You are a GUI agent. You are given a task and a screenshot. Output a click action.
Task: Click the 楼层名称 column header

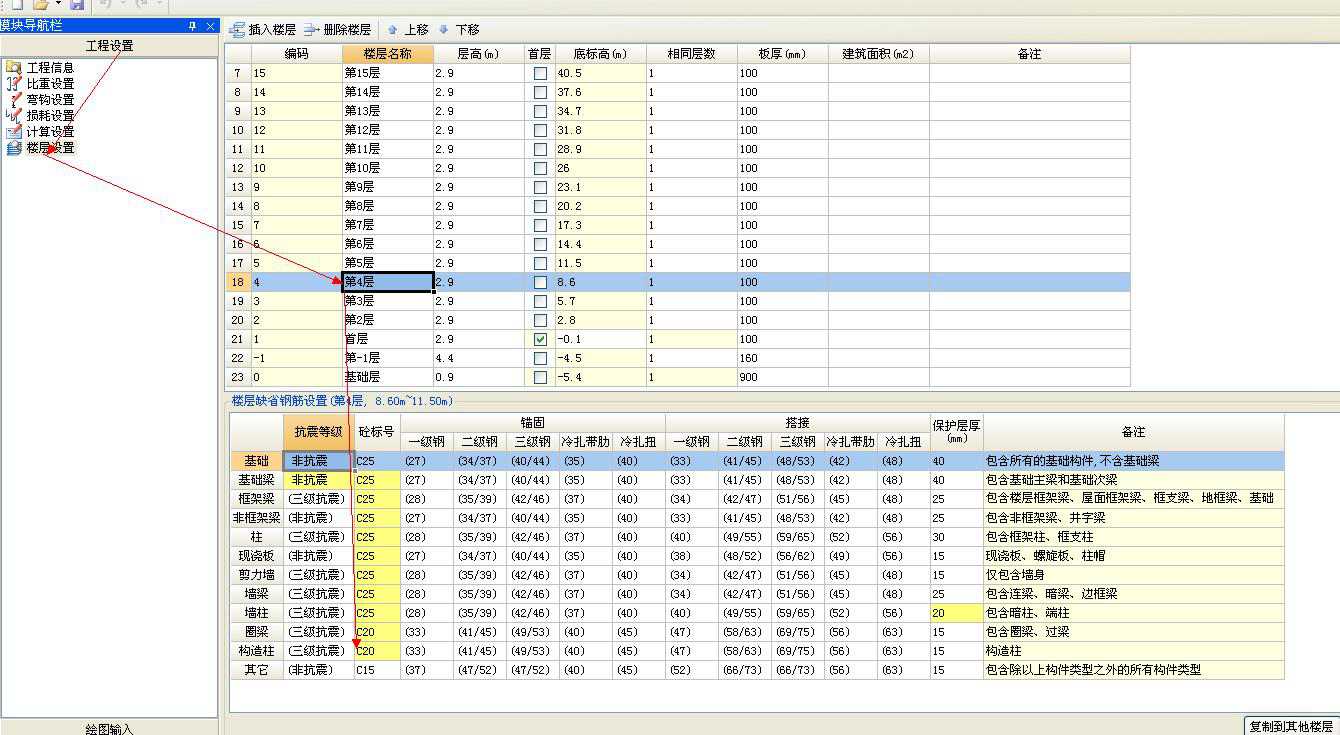click(388, 54)
